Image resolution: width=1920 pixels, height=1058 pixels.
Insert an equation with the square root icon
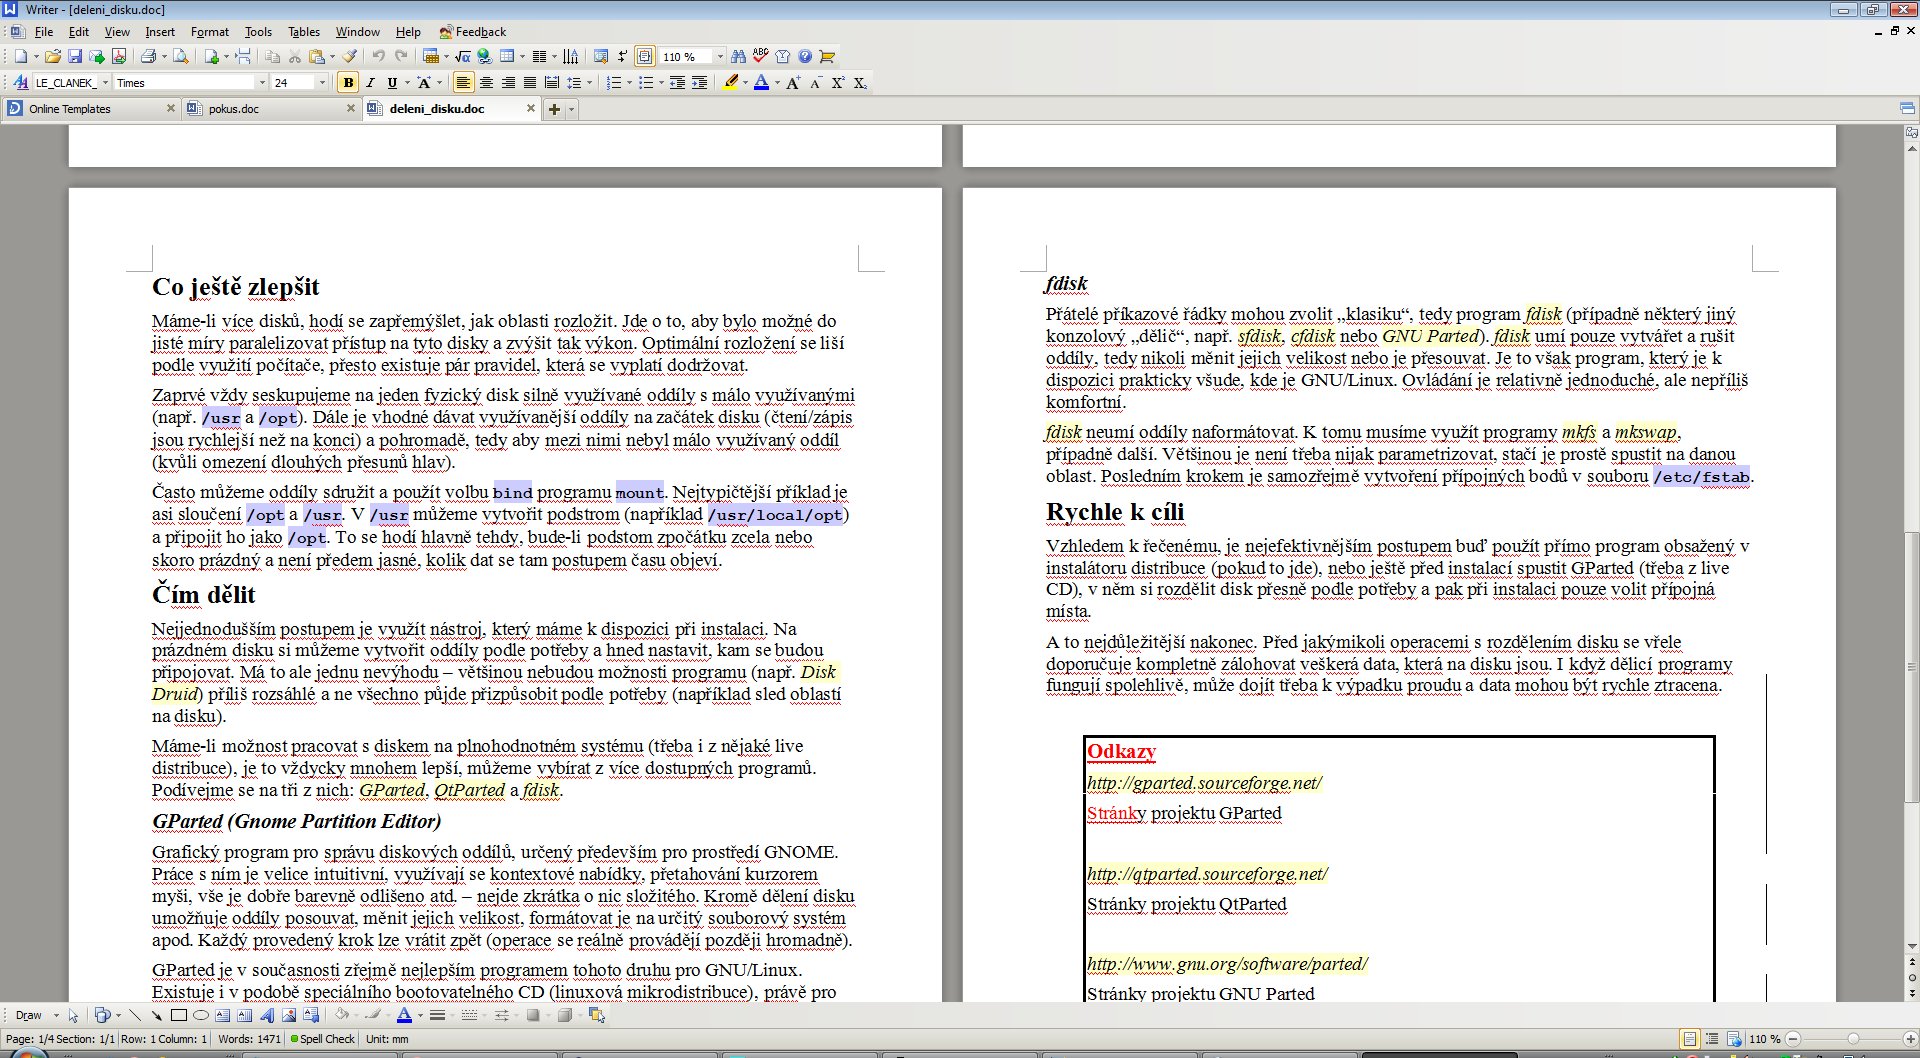pyautogui.click(x=463, y=57)
